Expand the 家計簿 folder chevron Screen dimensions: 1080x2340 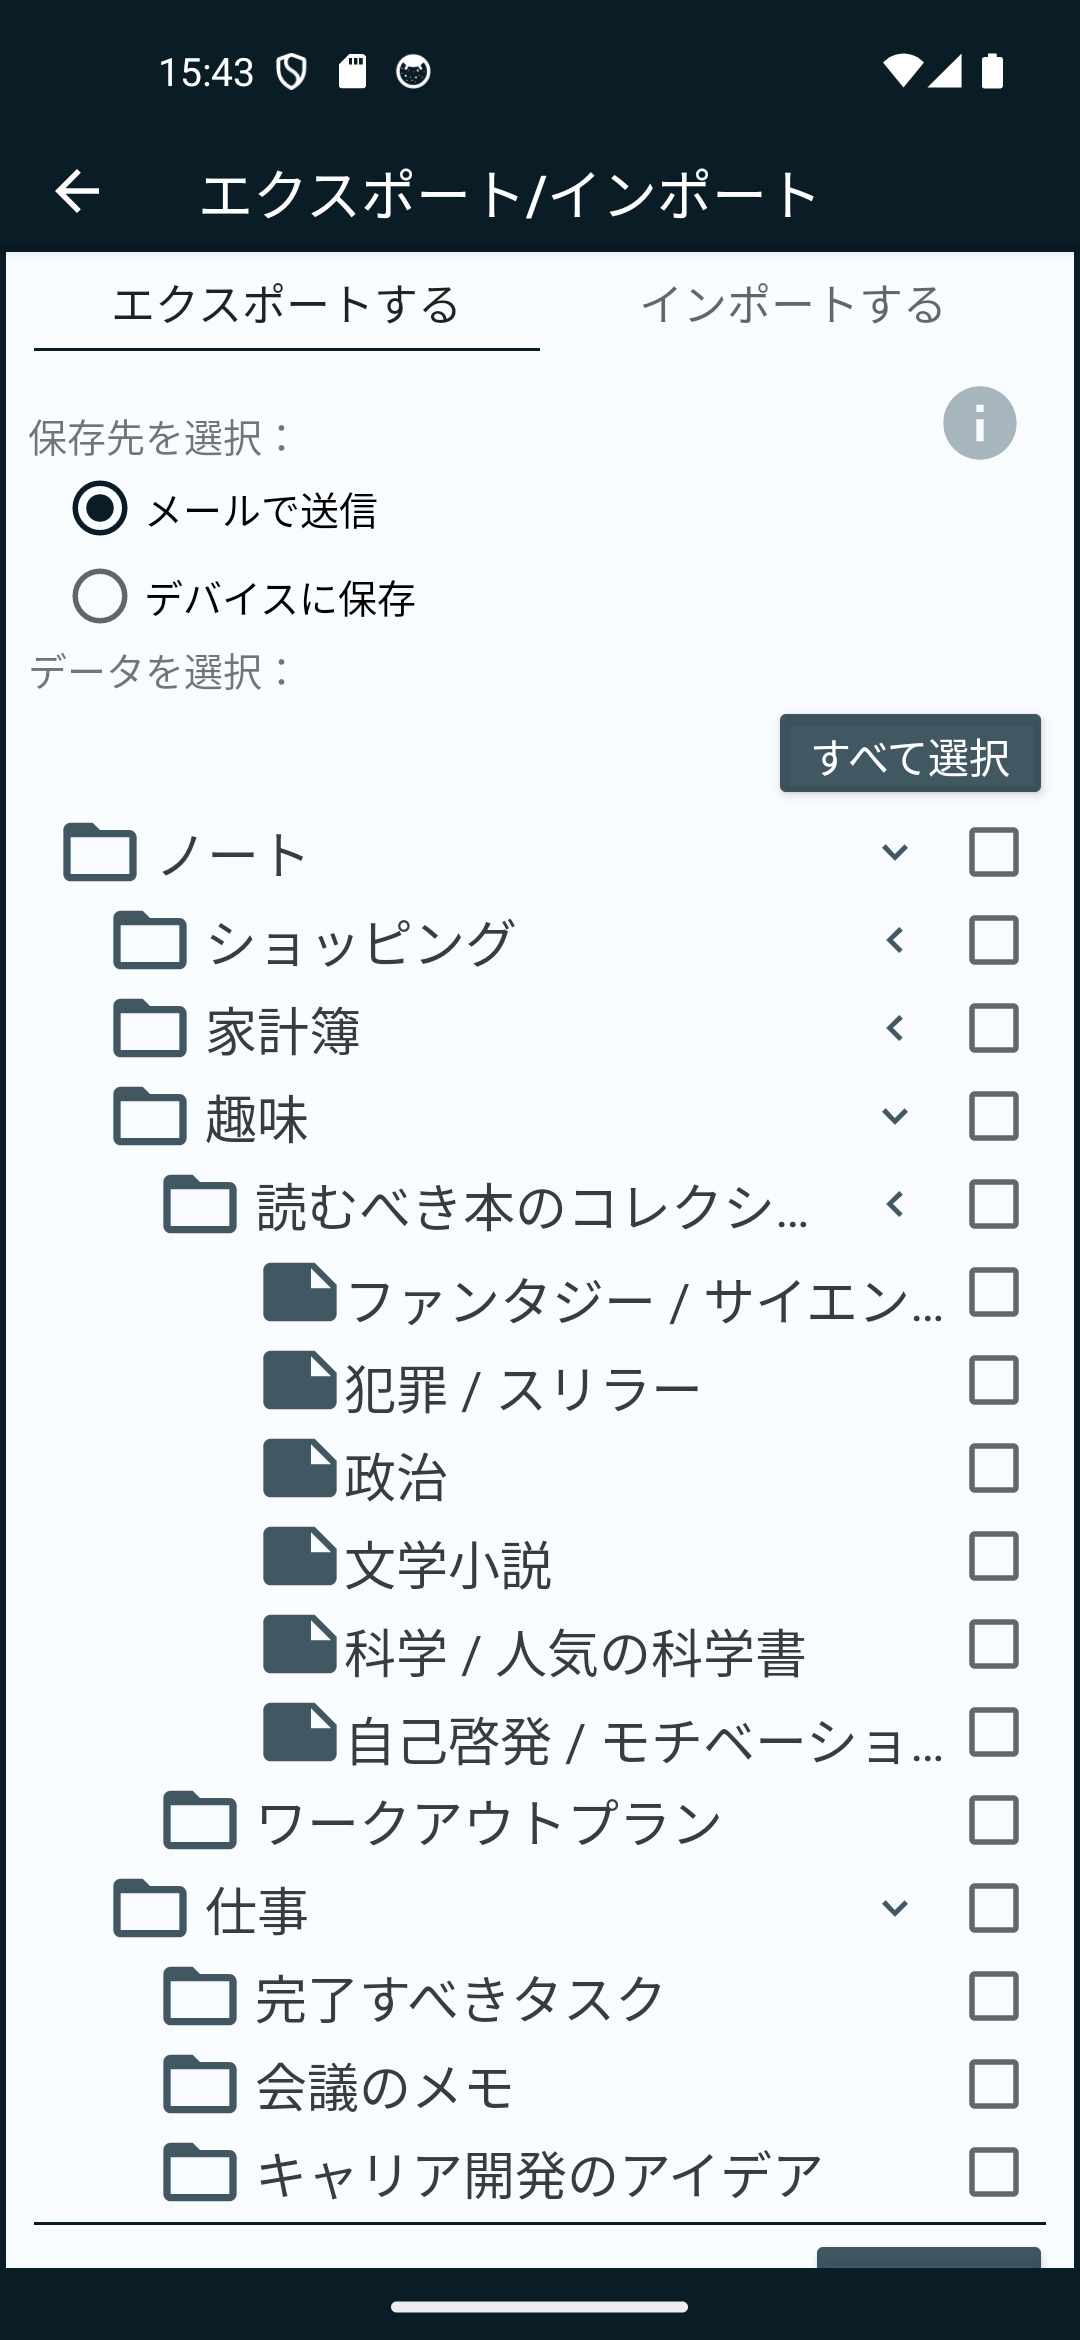pos(895,1028)
